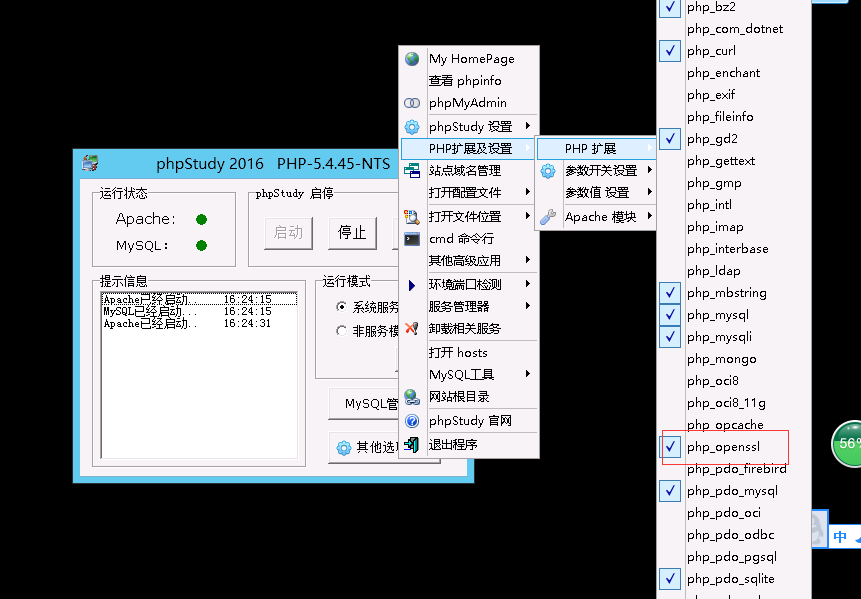Screen dimensions: 861x599
Task: Click the 停止 button
Action: tap(352, 233)
